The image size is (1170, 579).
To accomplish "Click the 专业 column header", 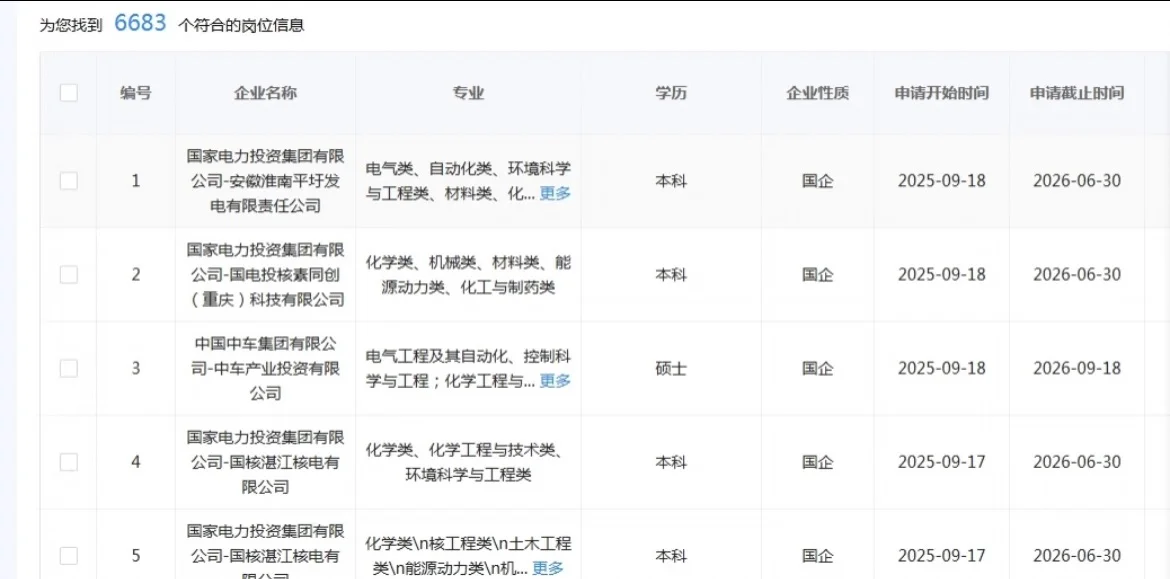I will (467, 92).
